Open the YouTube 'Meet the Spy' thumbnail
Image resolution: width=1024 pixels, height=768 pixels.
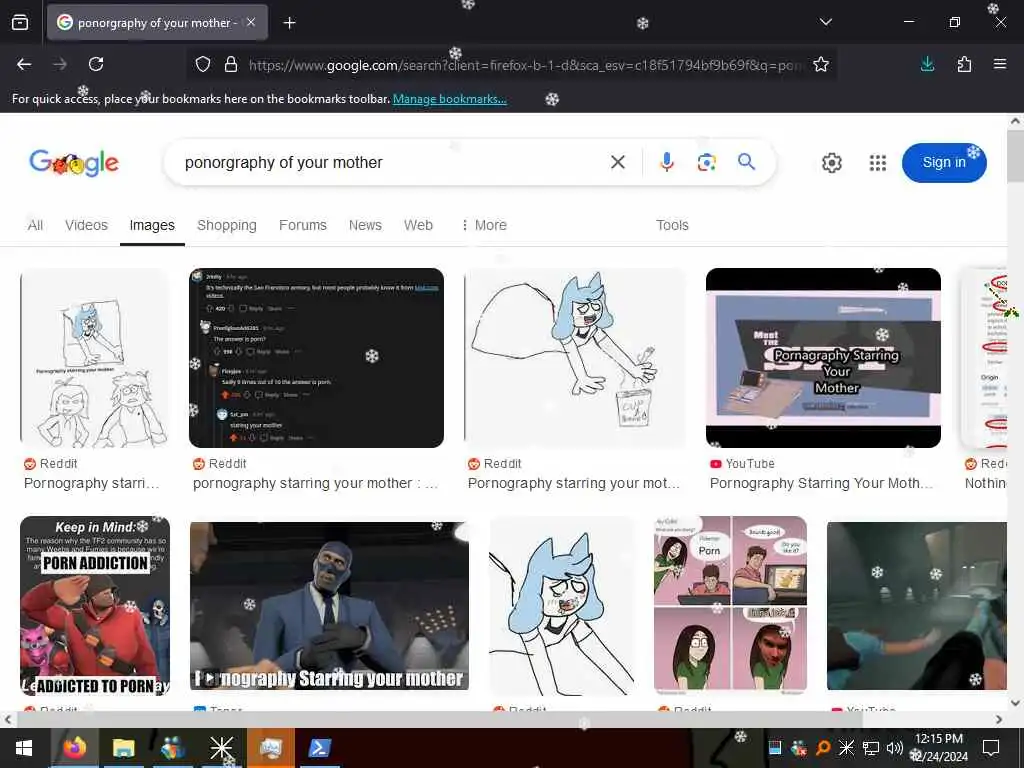pos(823,358)
